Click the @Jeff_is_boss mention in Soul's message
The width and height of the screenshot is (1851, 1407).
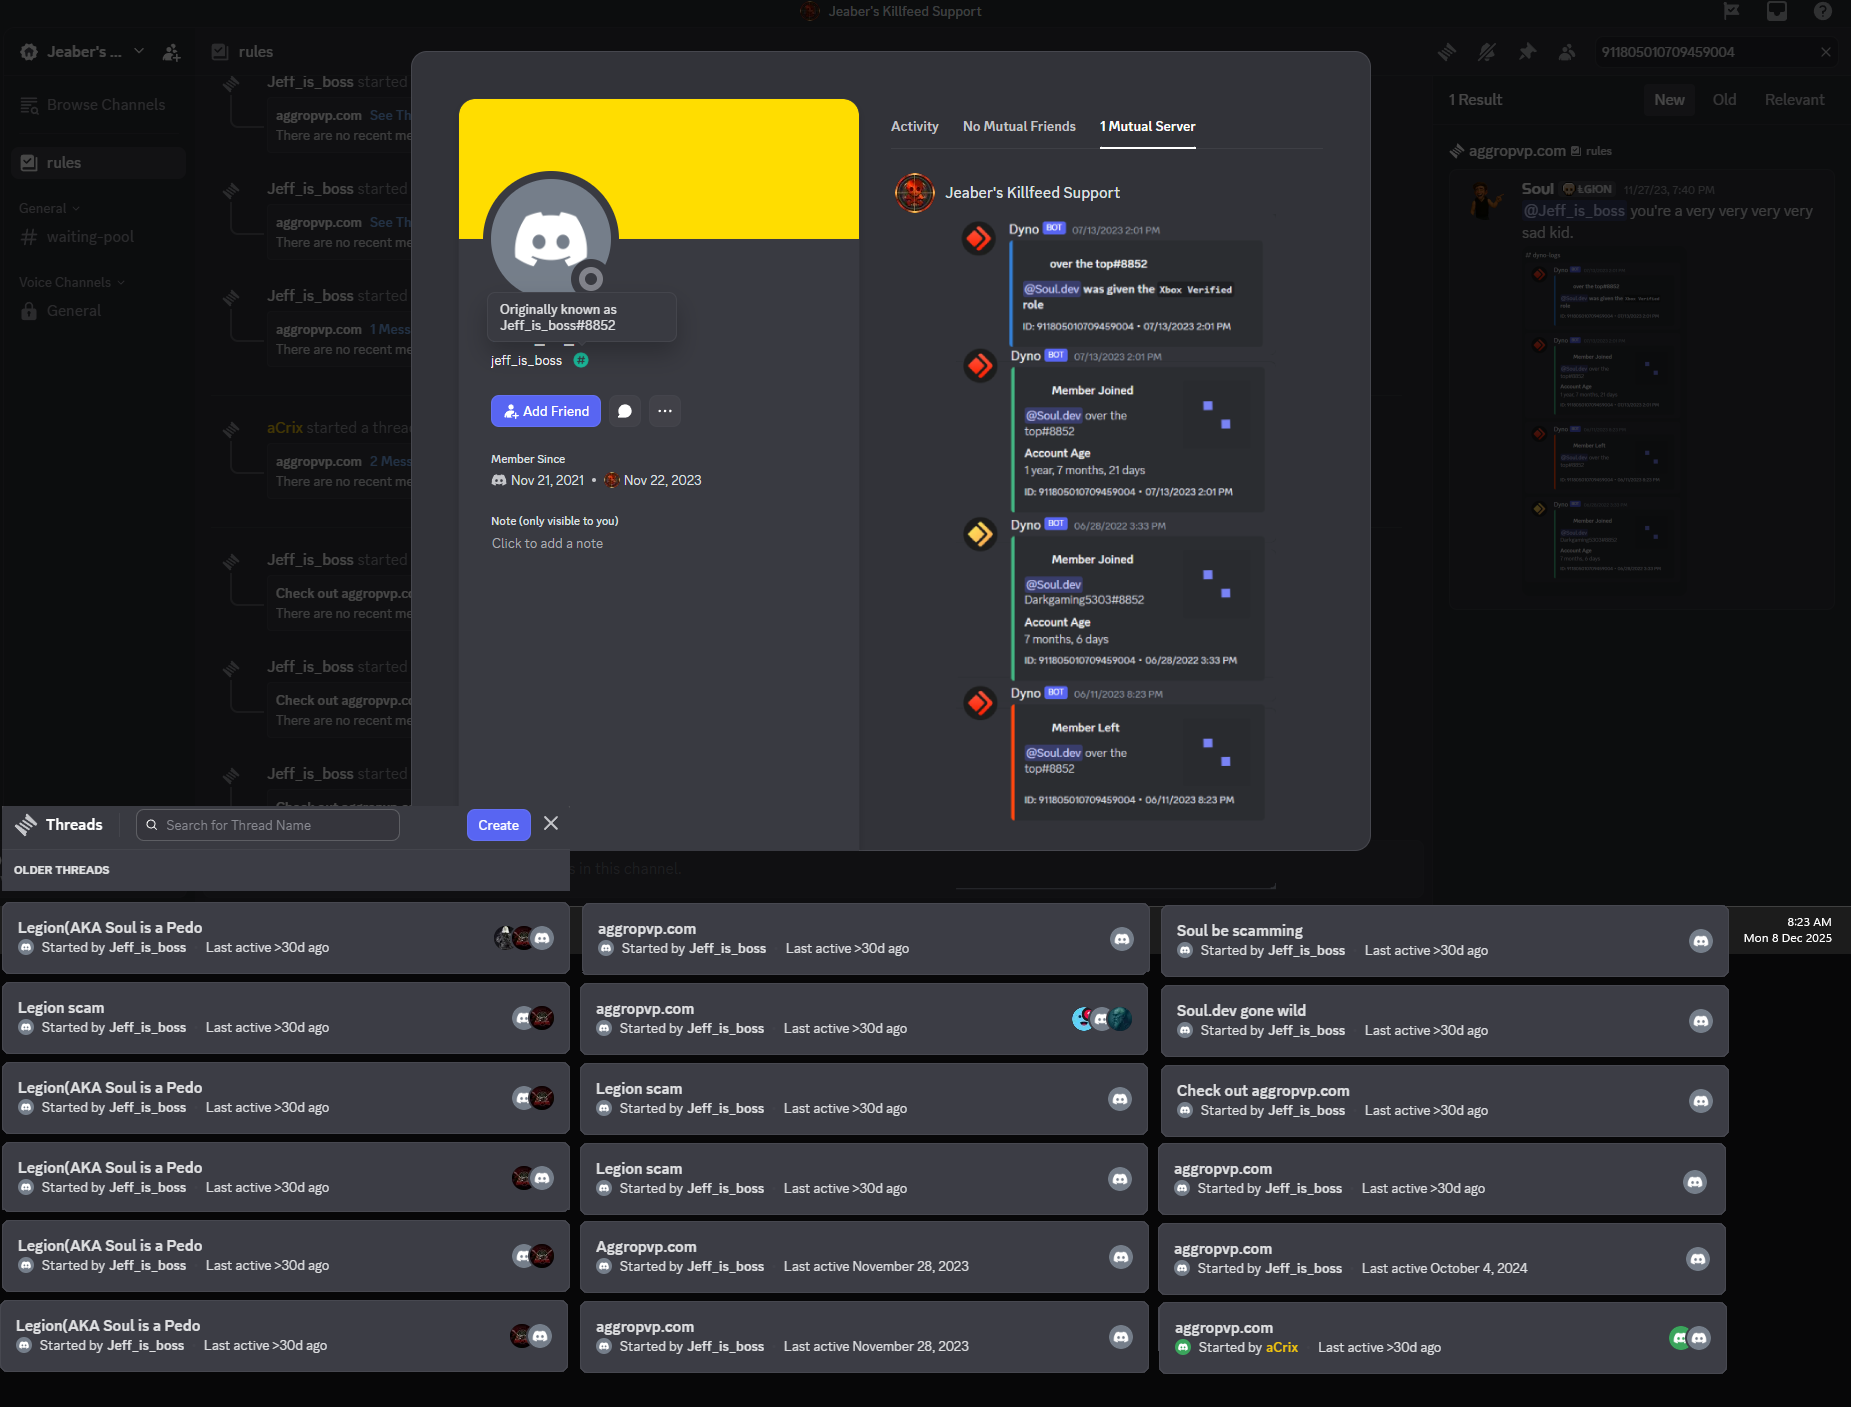pos(1573,211)
